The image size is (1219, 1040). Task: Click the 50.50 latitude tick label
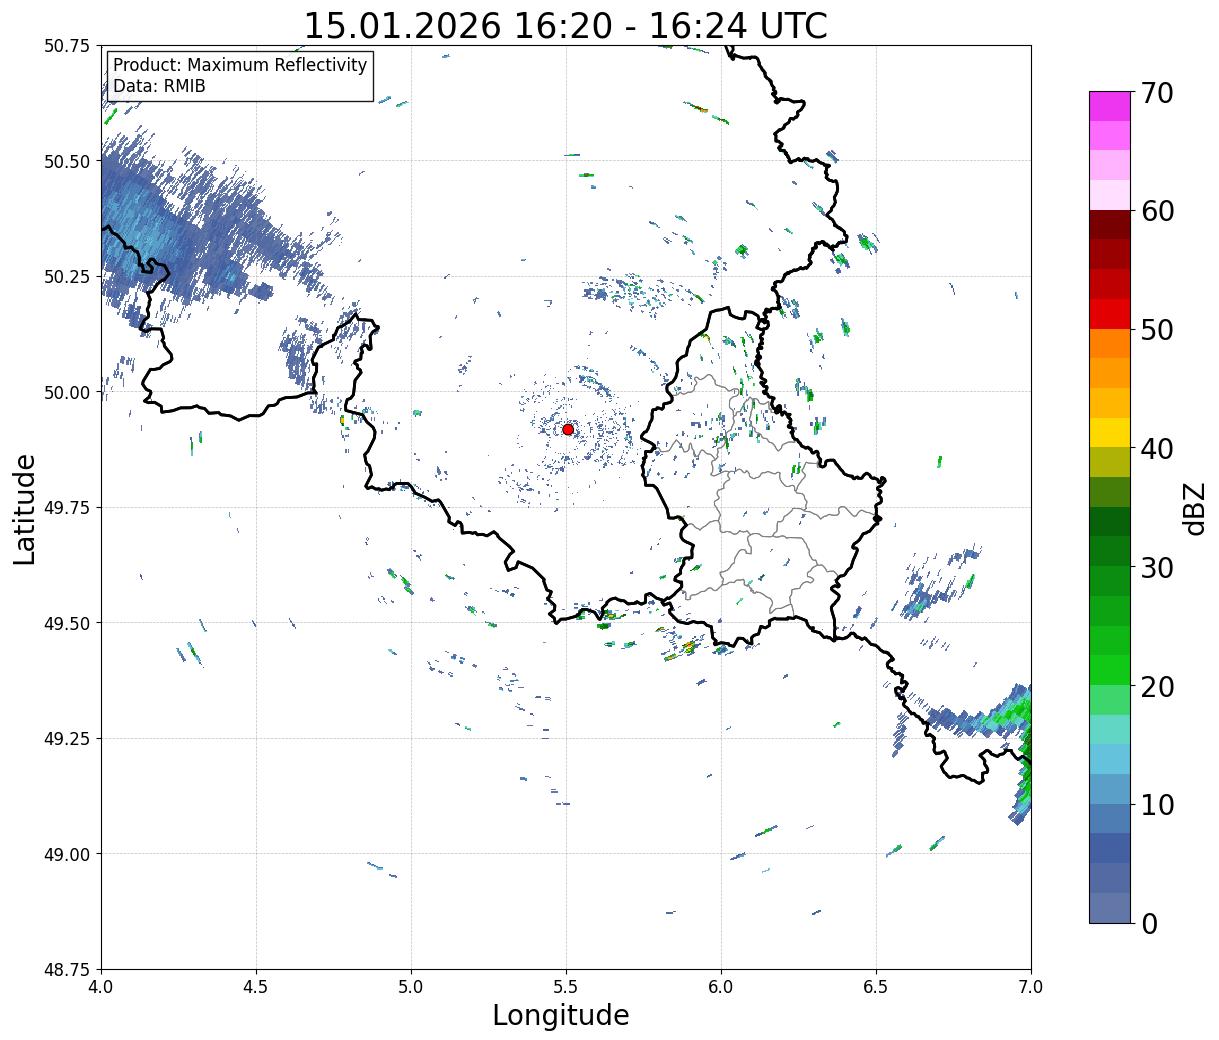[67, 161]
